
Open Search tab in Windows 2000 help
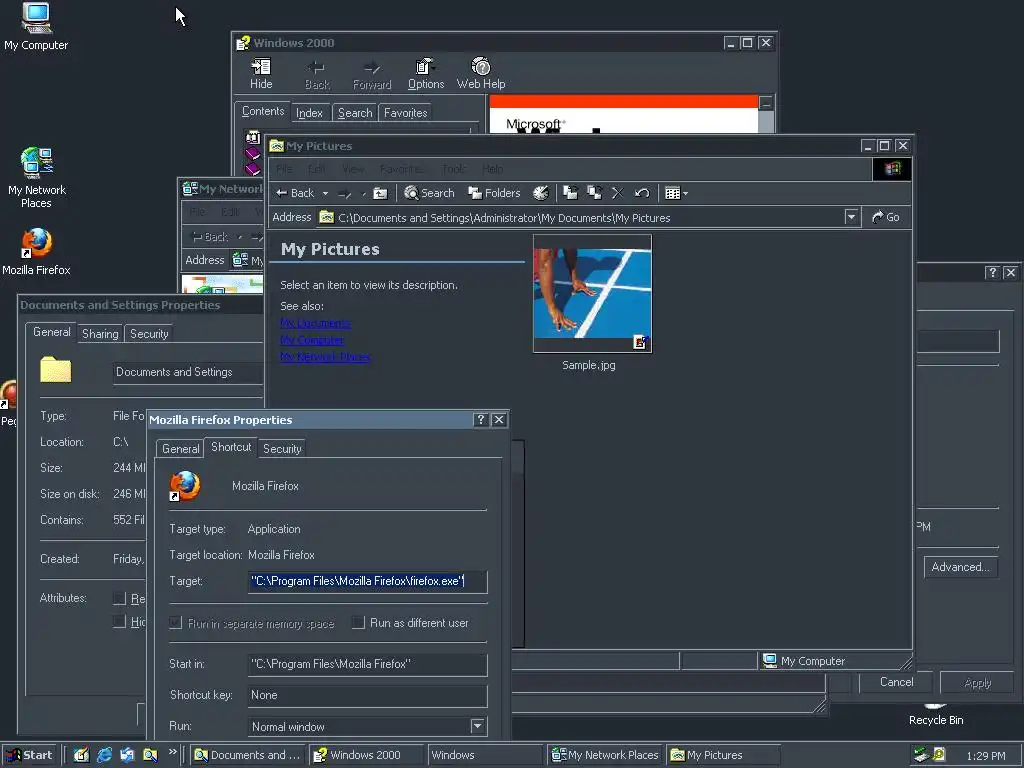click(355, 113)
